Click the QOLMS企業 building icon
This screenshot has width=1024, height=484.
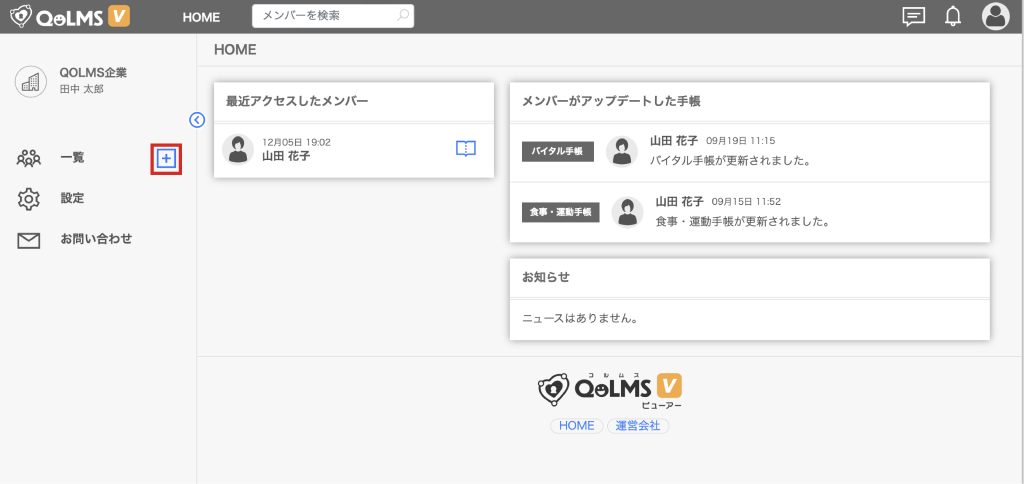click(x=31, y=81)
